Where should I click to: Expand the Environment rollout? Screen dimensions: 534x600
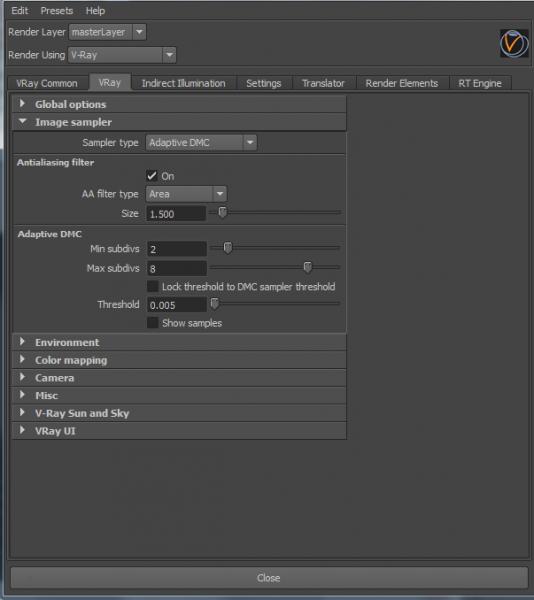coord(179,342)
